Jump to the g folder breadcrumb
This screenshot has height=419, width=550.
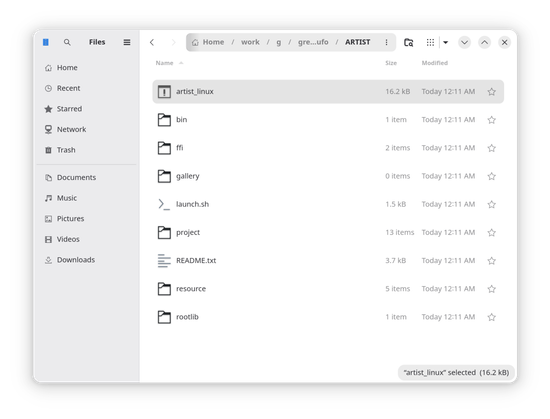(279, 42)
